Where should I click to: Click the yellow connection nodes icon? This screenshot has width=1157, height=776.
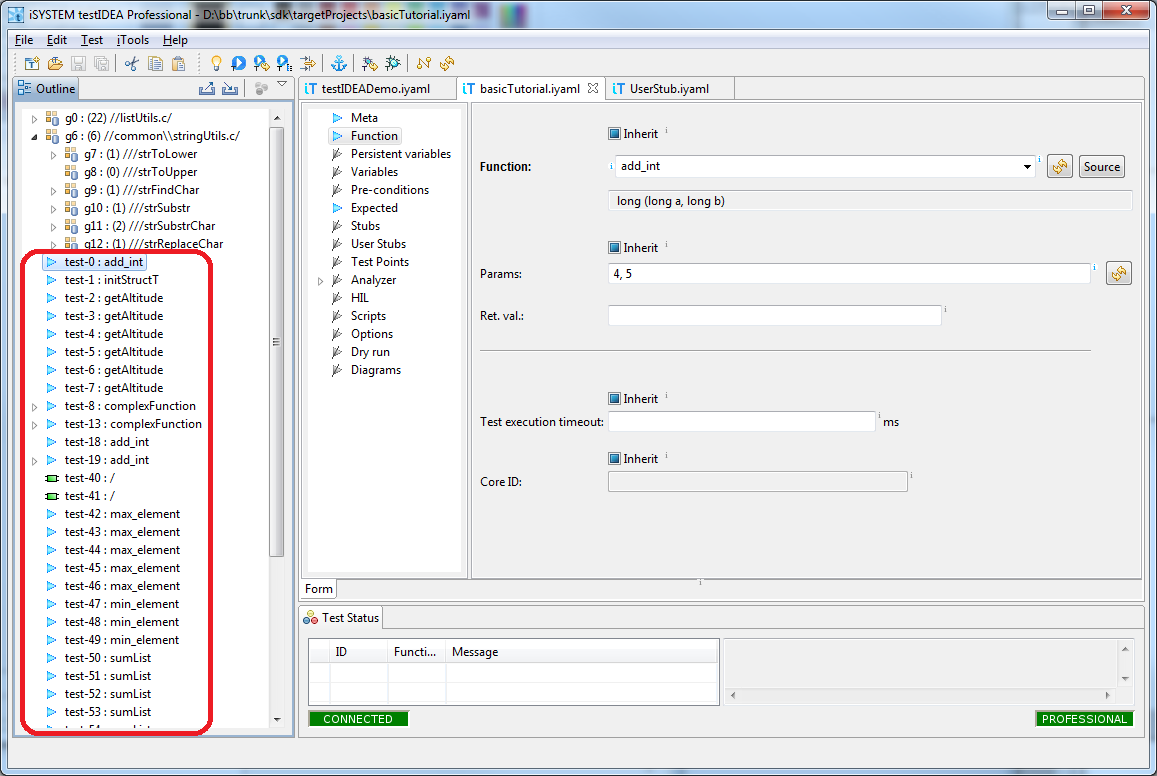(424, 63)
